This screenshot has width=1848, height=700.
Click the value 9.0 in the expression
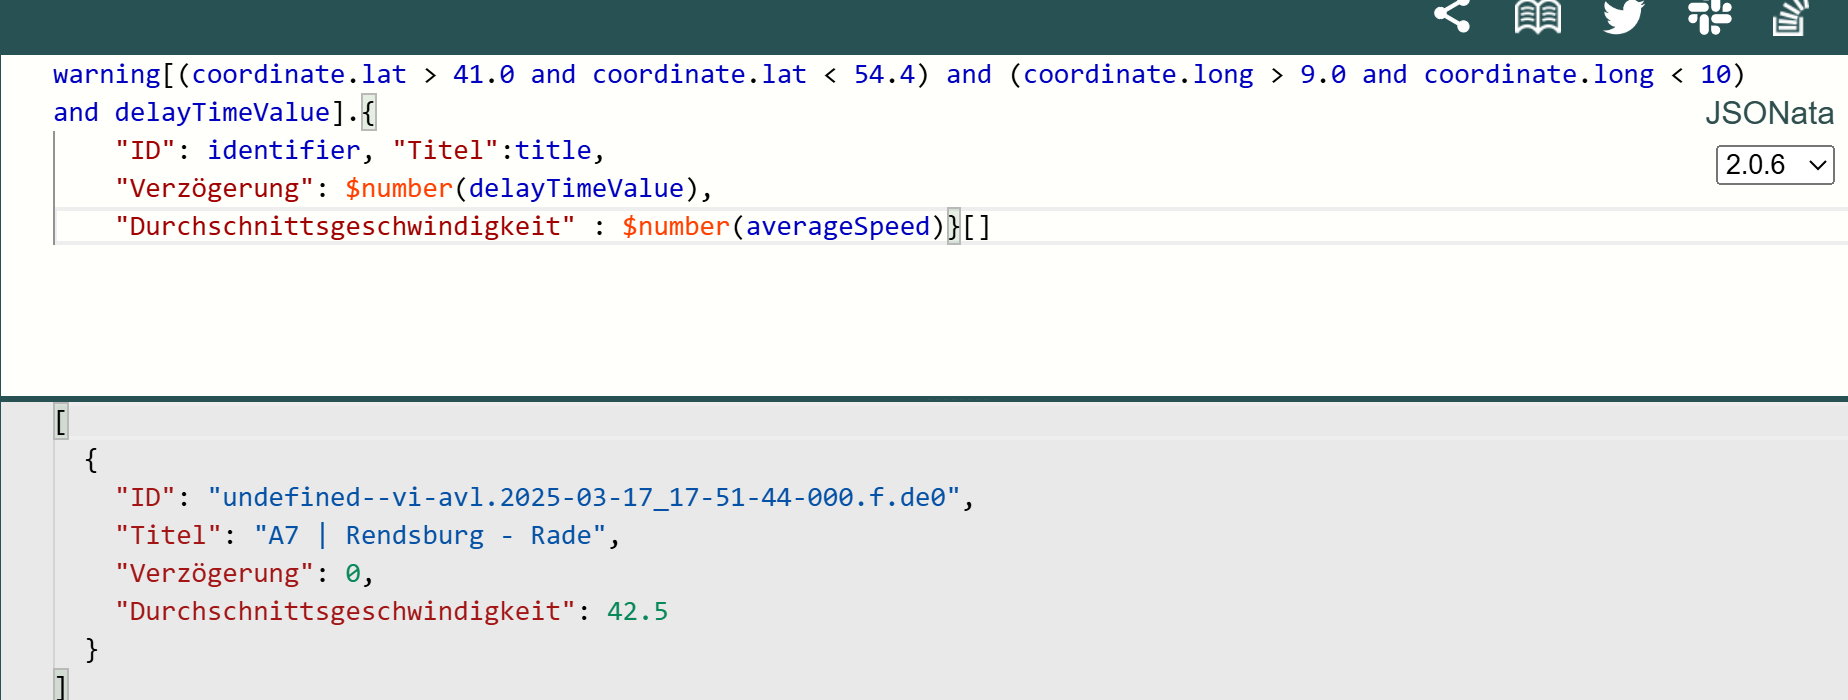point(1323,75)
